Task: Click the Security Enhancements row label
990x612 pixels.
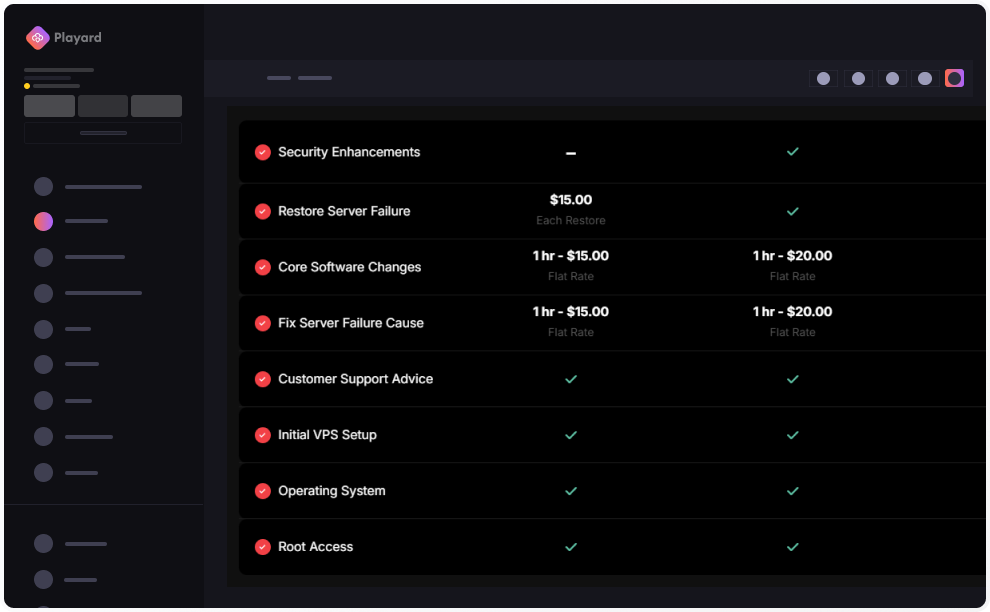Action: (349, 153)
